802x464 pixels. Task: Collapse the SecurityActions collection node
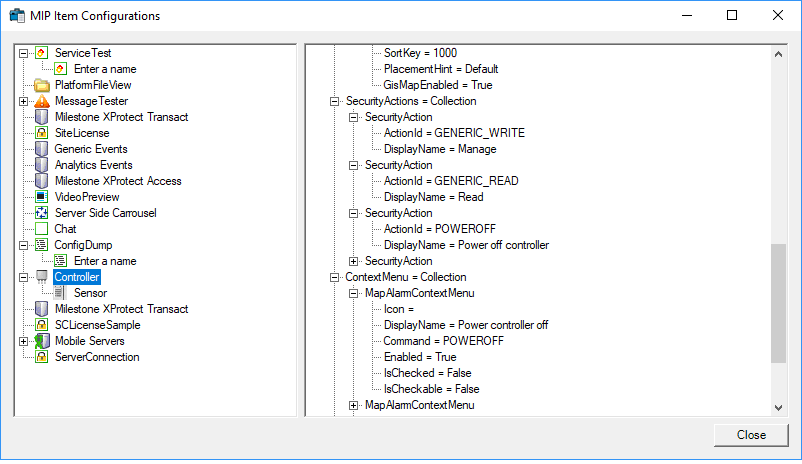coord(335,101)
